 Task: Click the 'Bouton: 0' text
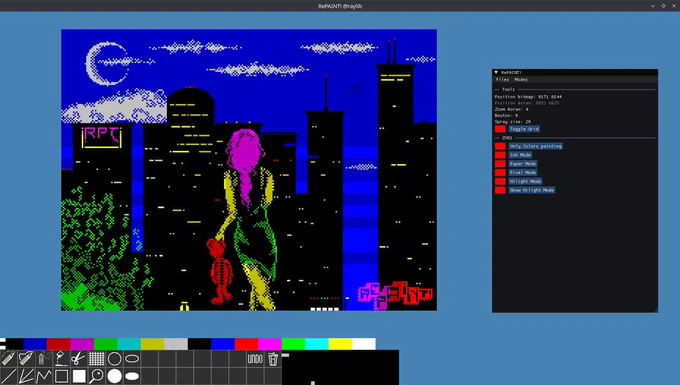506,115
